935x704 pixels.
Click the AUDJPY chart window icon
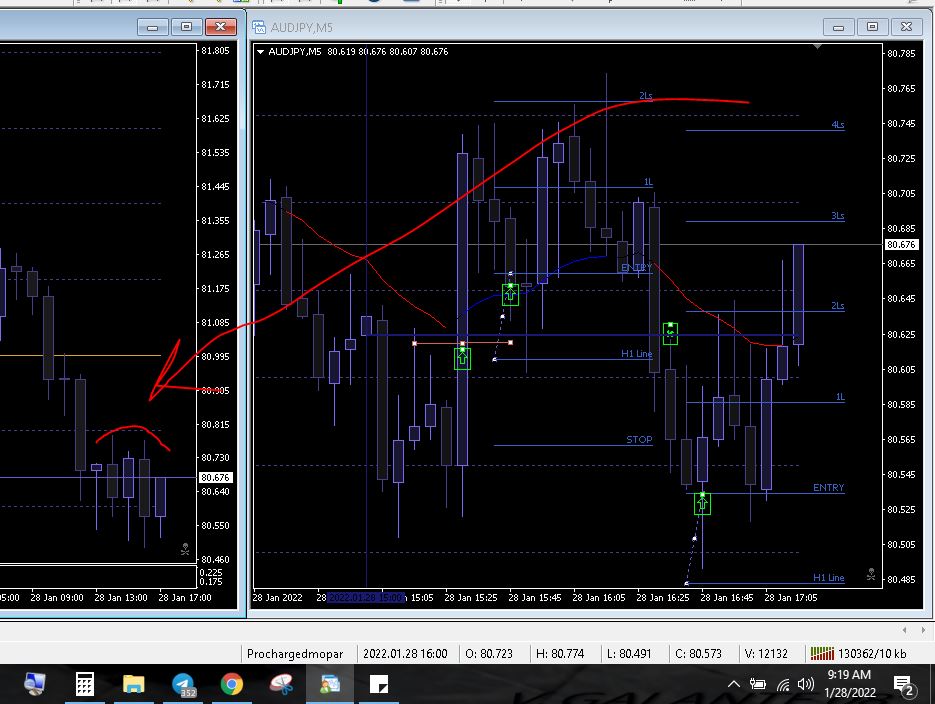260,27
